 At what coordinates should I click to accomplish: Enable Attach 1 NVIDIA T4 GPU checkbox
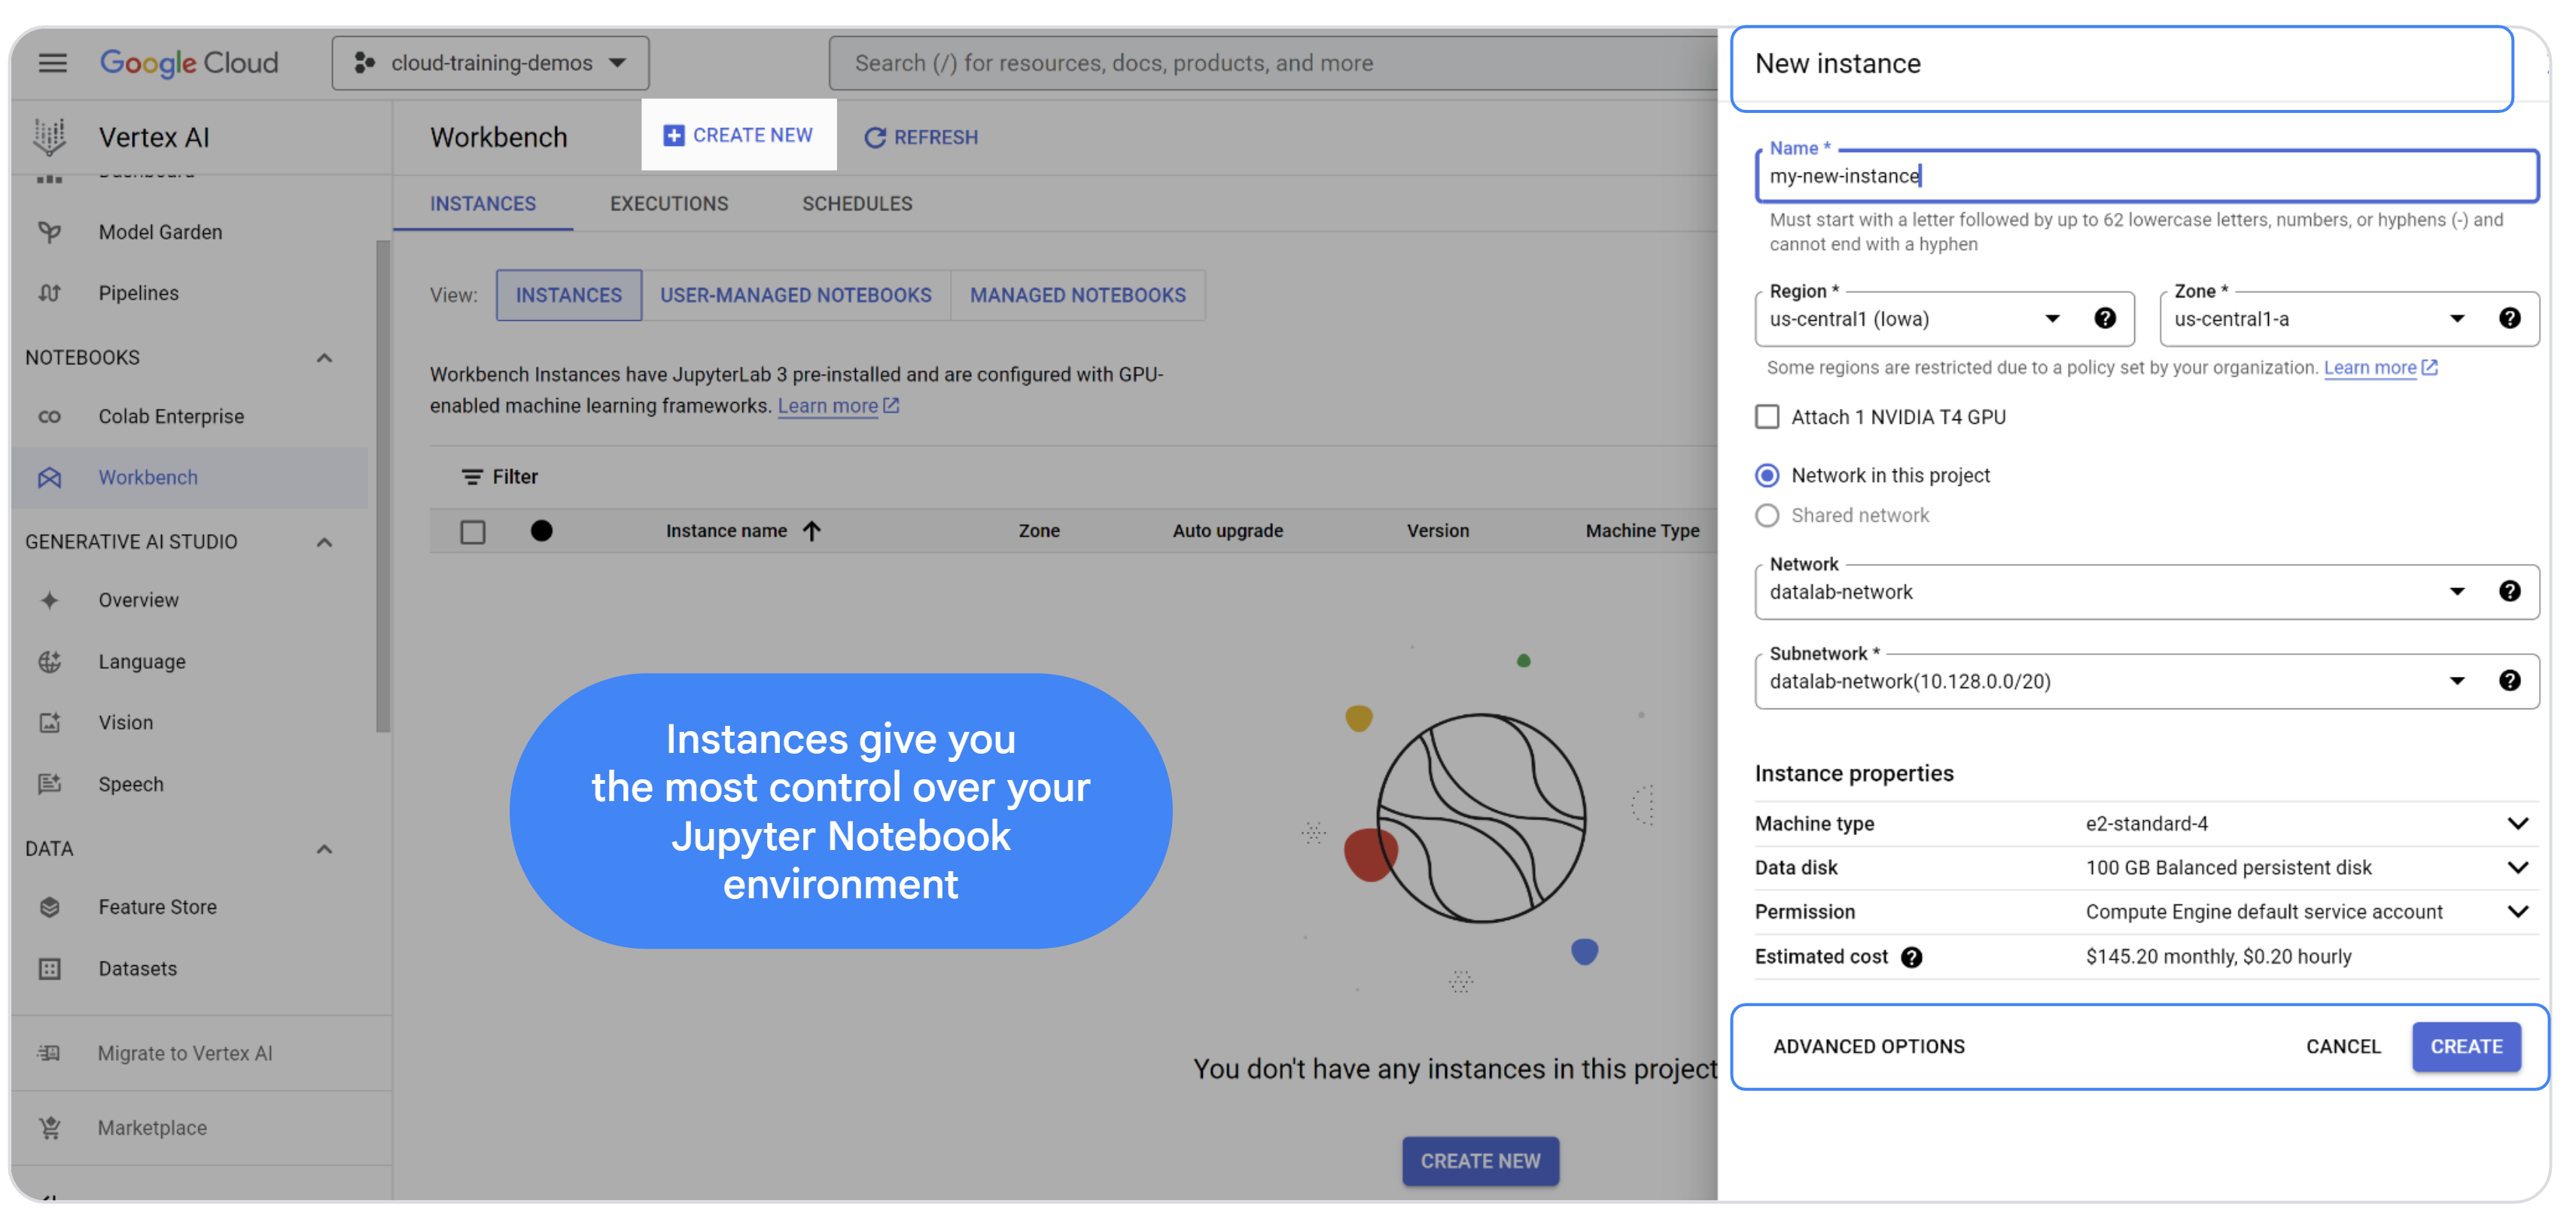click(x=1767, y=416)
